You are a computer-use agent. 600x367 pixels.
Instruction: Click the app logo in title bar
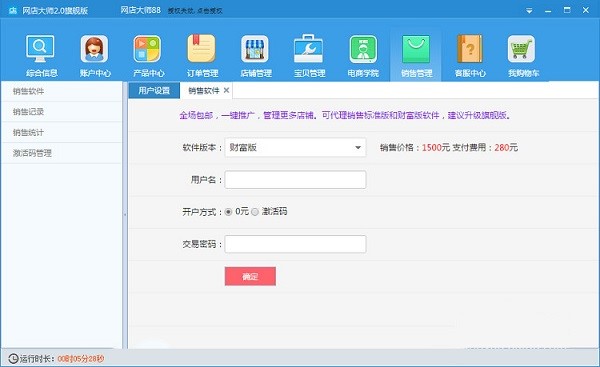tap(13, 10)
